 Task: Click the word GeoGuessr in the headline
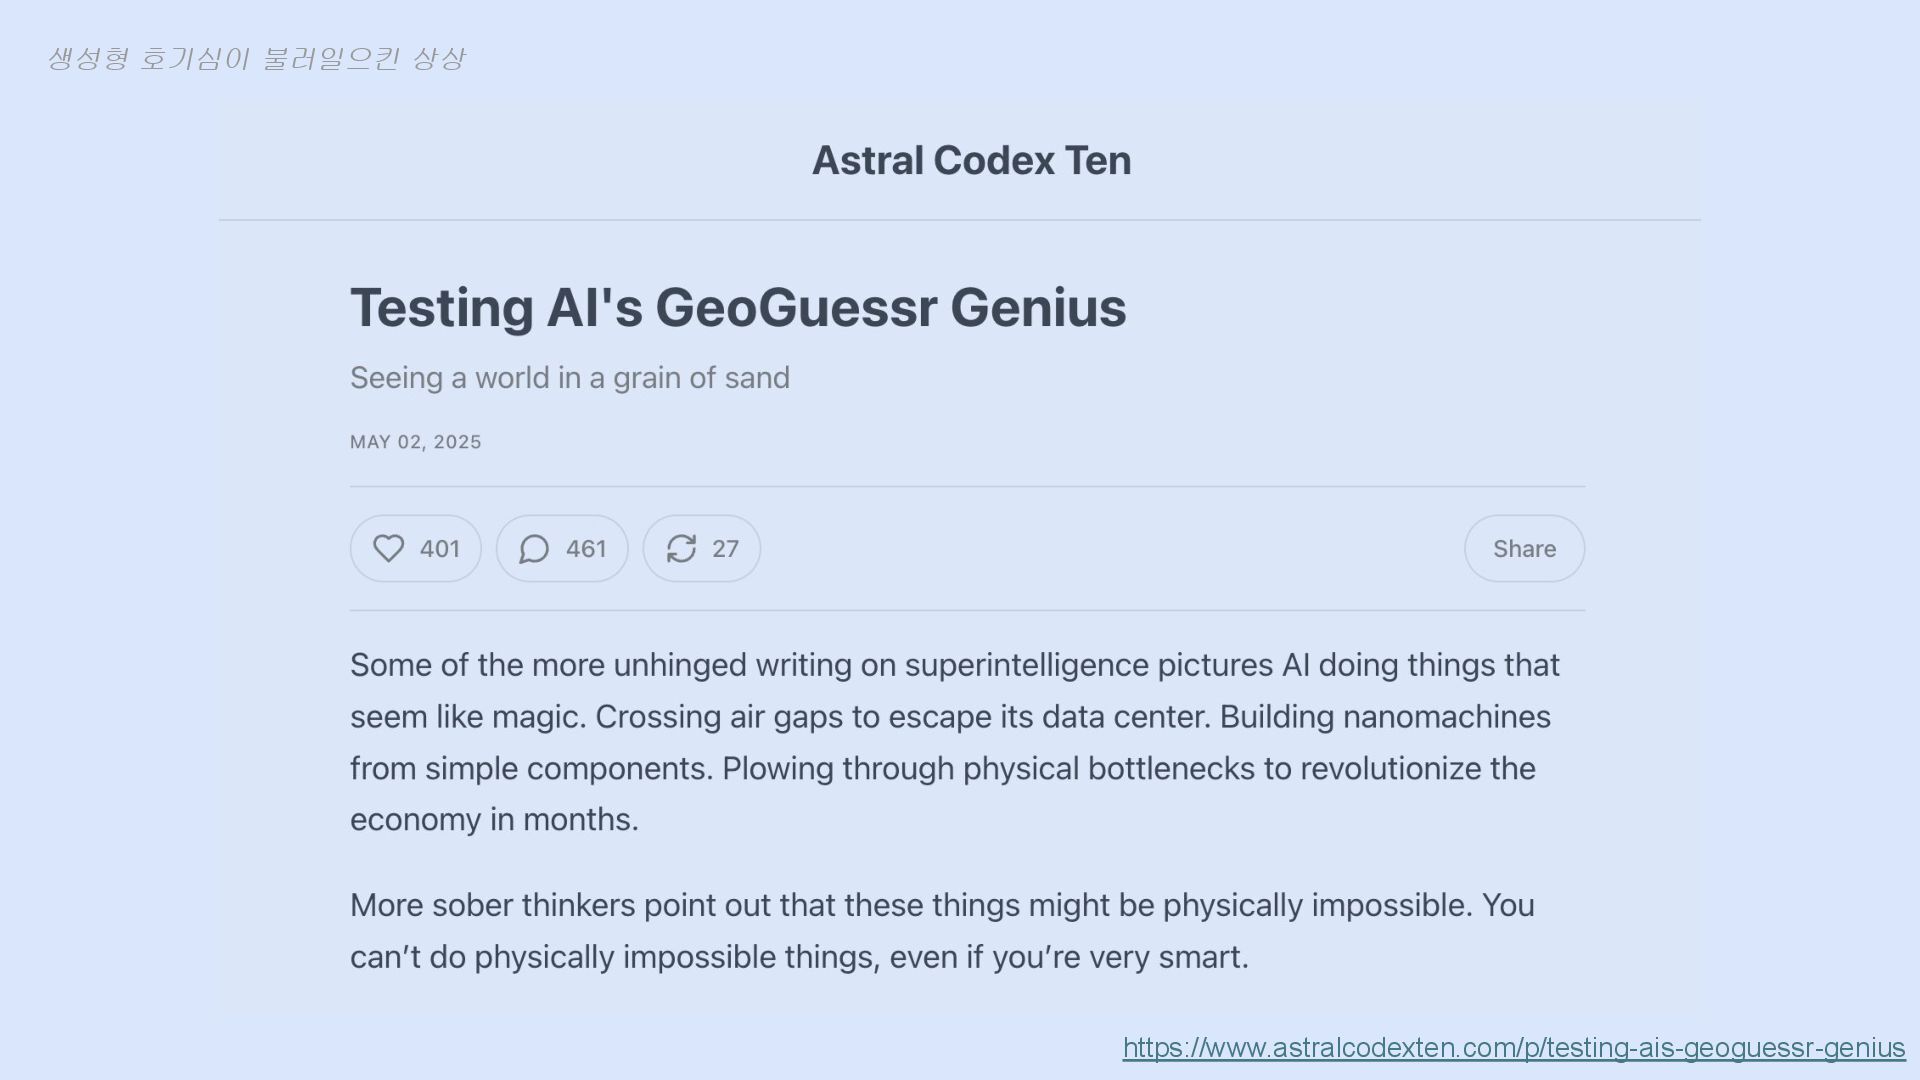(796, 307)
